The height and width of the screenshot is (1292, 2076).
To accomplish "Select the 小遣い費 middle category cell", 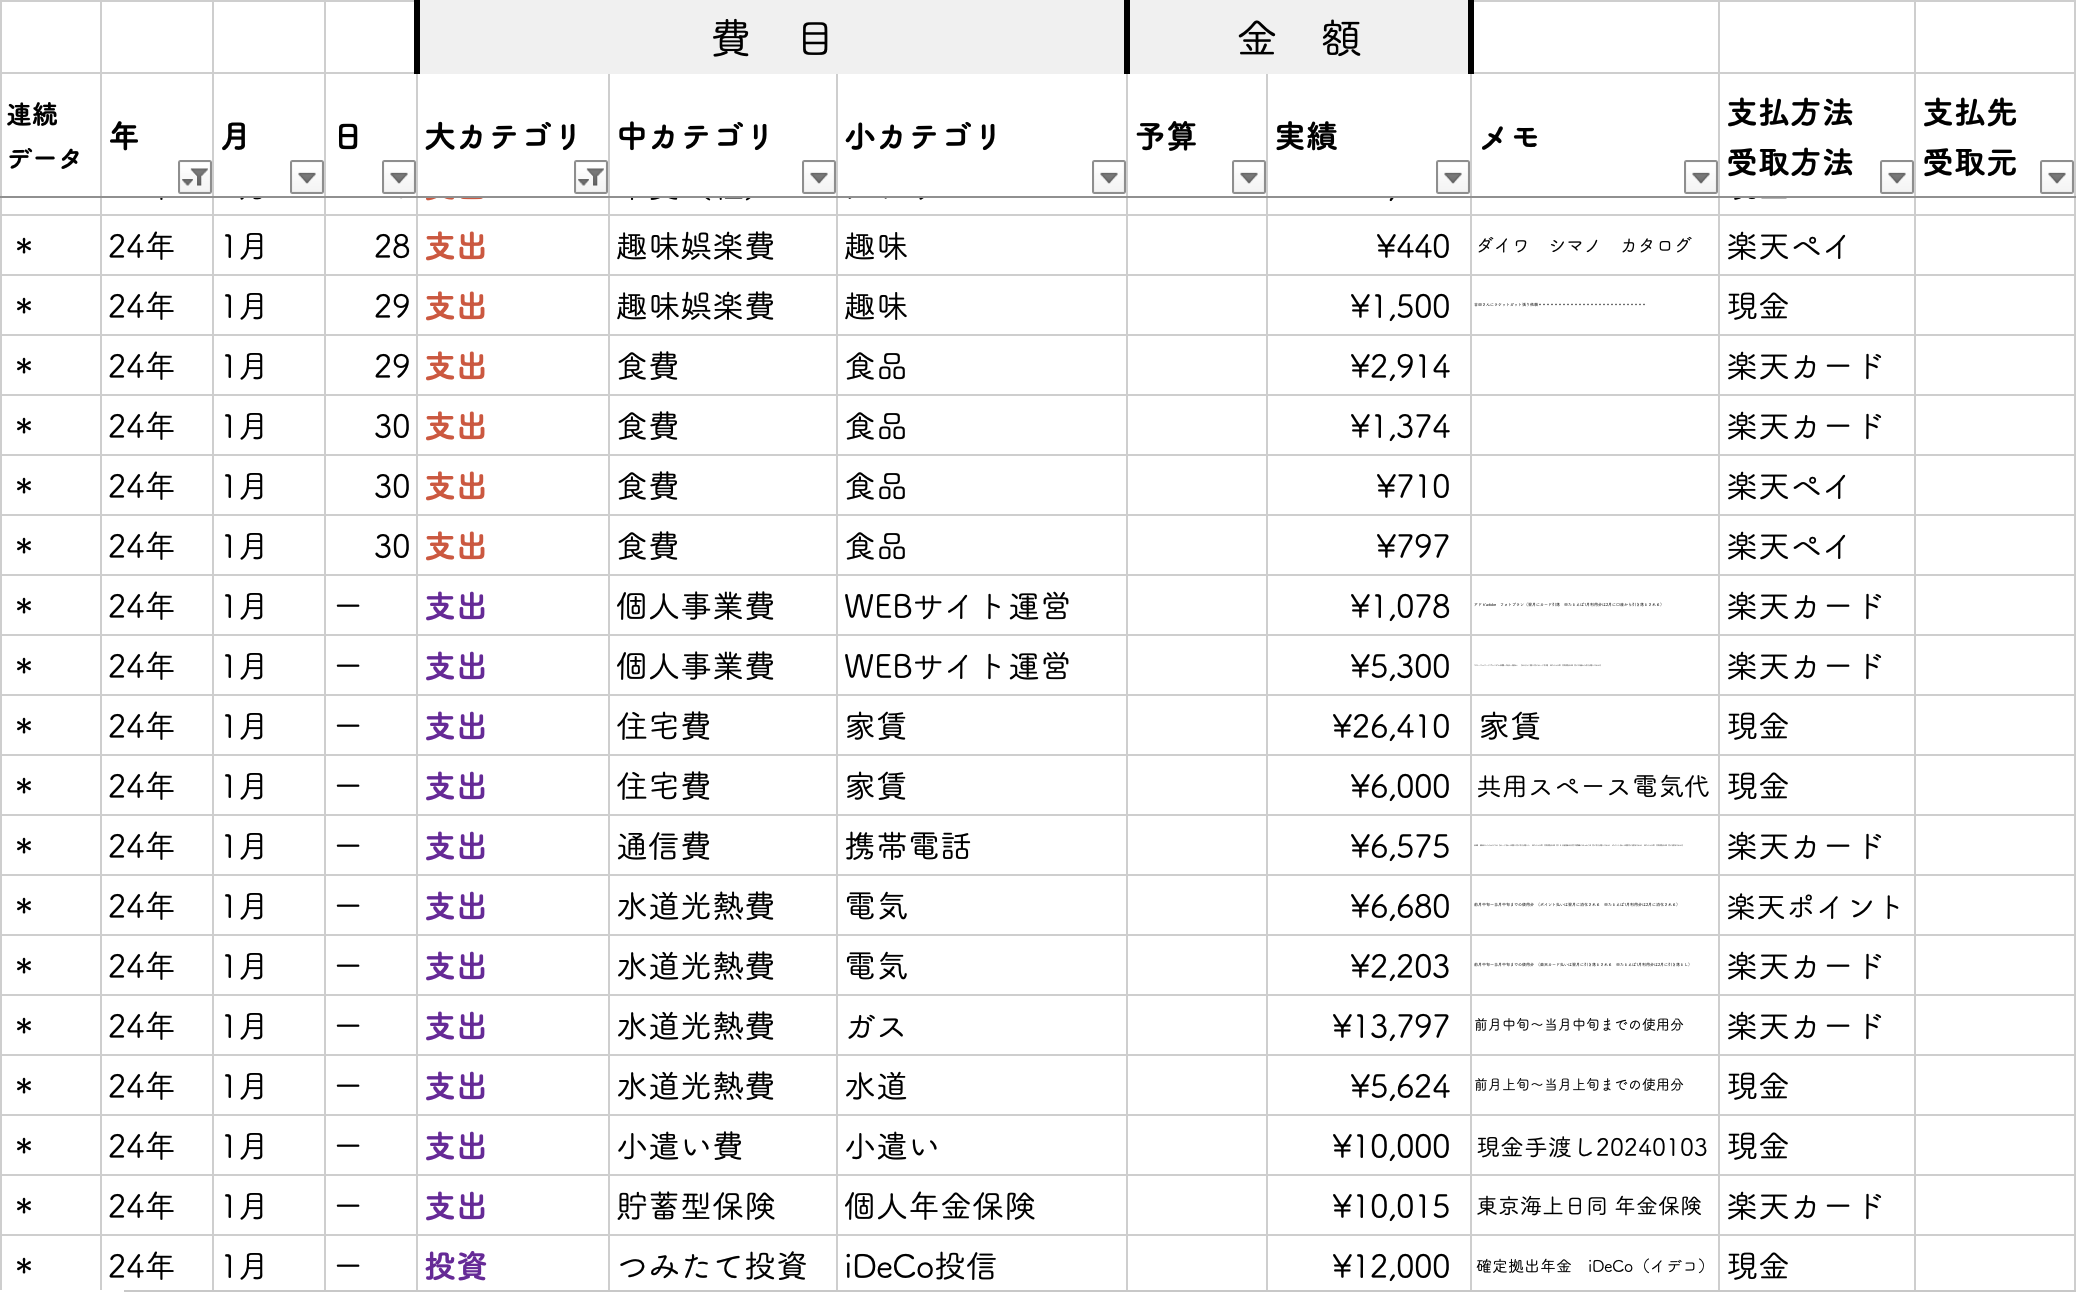I will [x=723, y=1146].
